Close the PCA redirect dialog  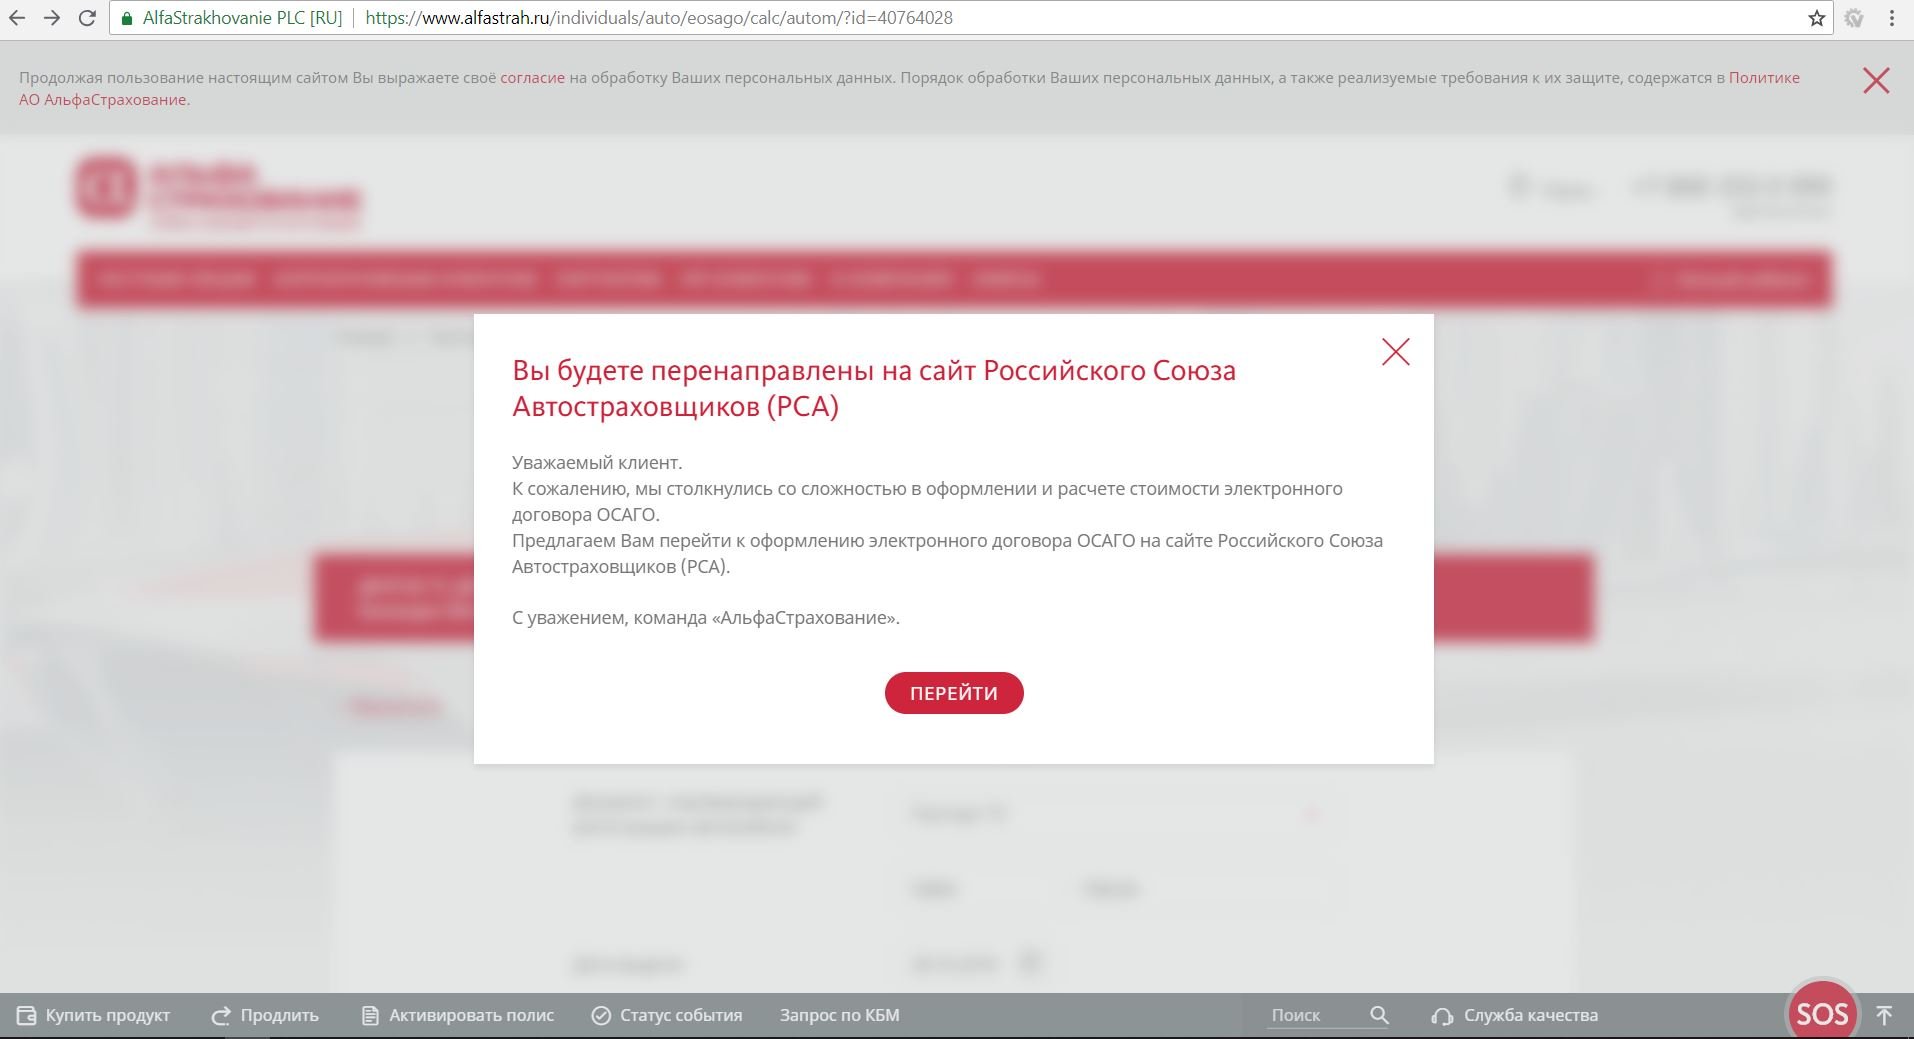click(x=1395, y=352)
